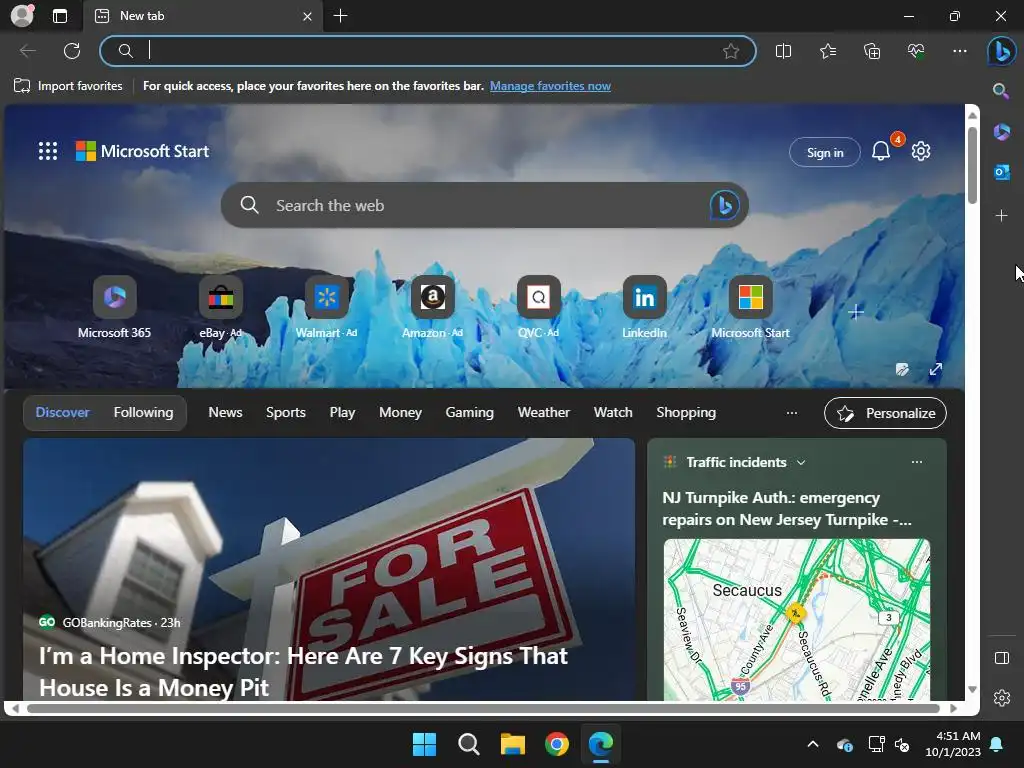Viewport: 1024px width, 768px height.
Task: Toggle the sidebar visibility button
Action: click(1002, 658)
